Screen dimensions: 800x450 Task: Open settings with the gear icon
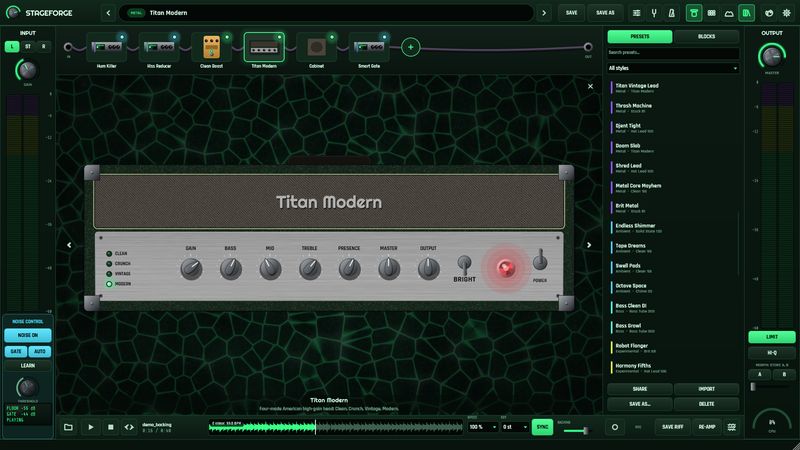786,13
